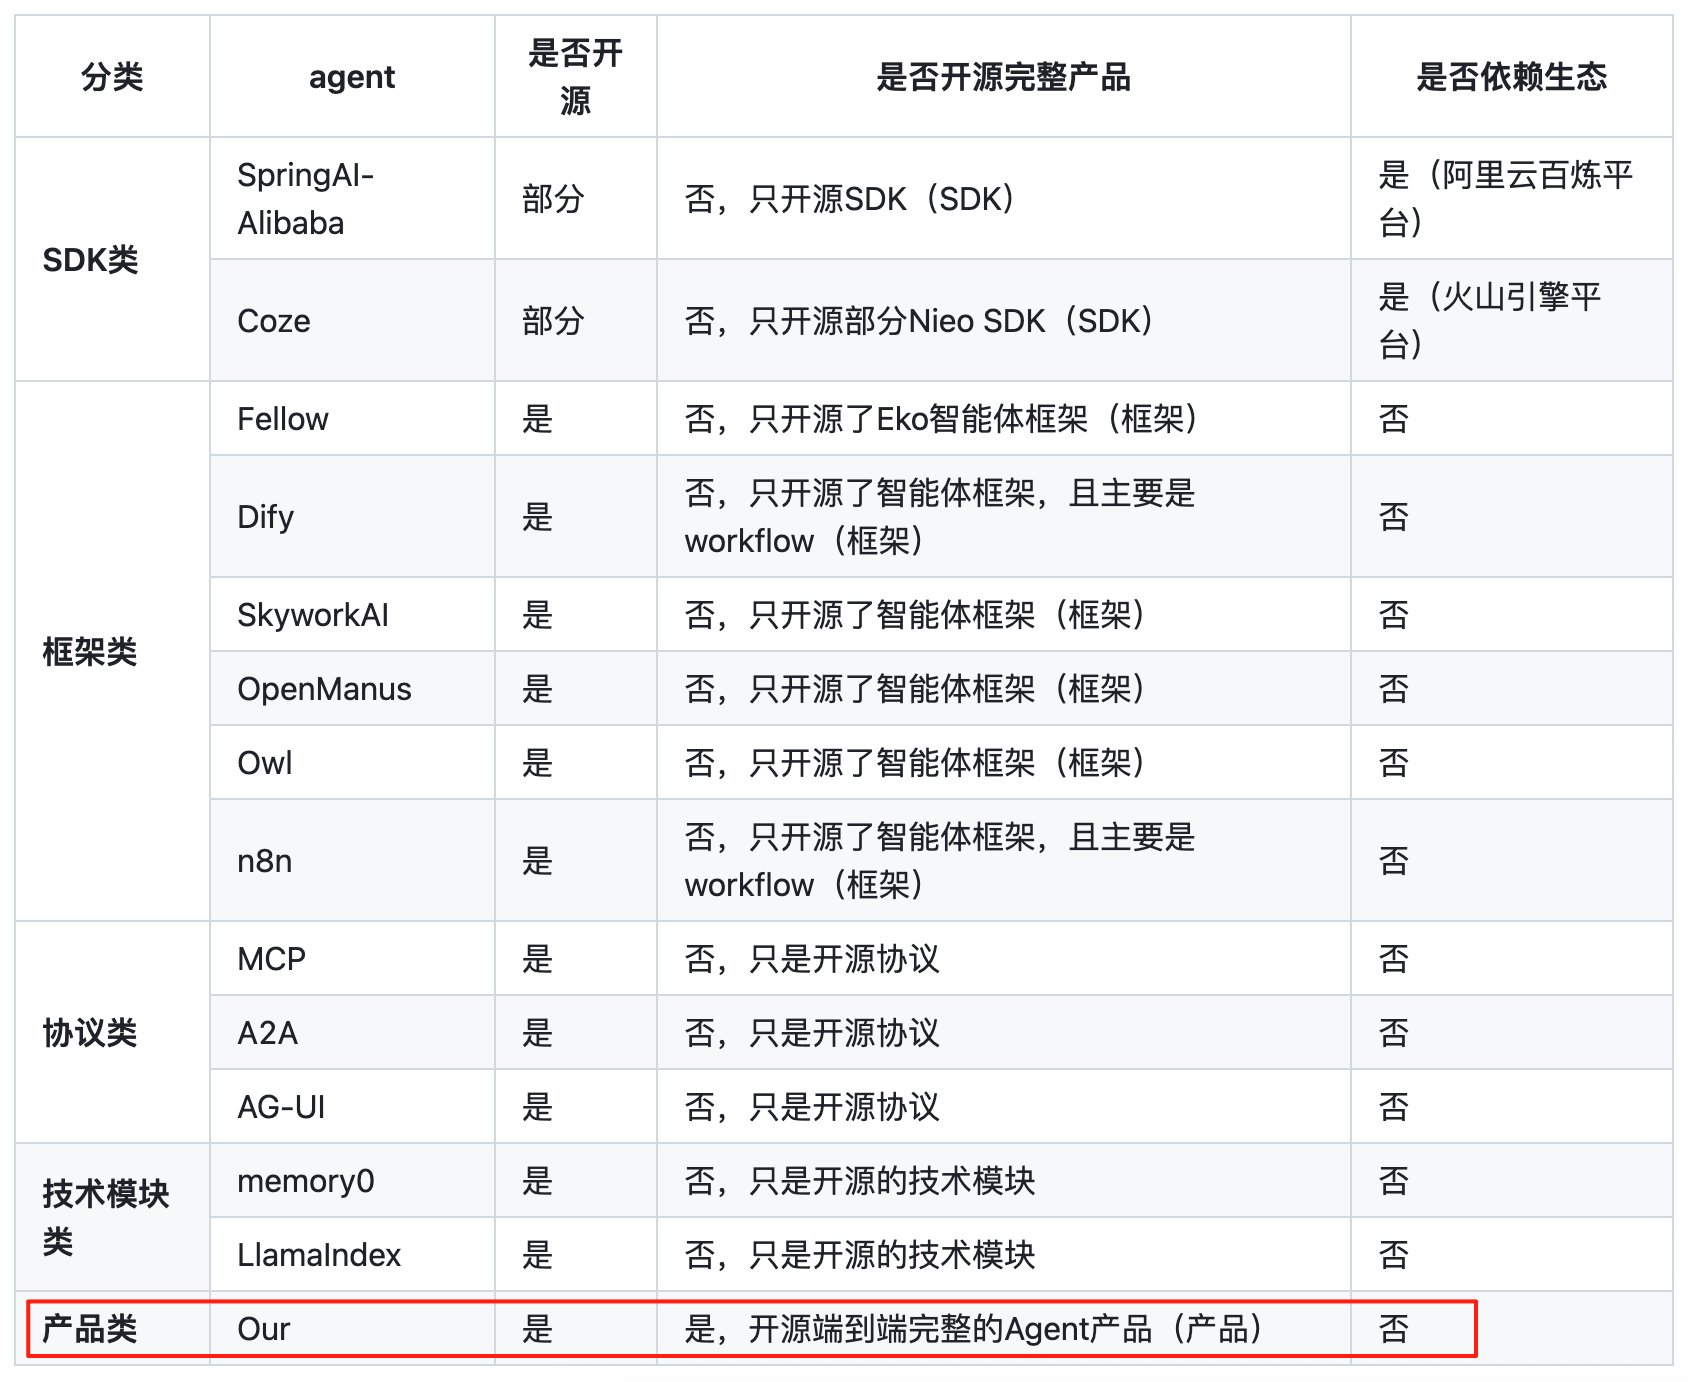Image resolution: width=1690 pixels, height=1382 pixels.
Task: Select the 是否开源 value for Dify
Action: [x=538, y=517]
